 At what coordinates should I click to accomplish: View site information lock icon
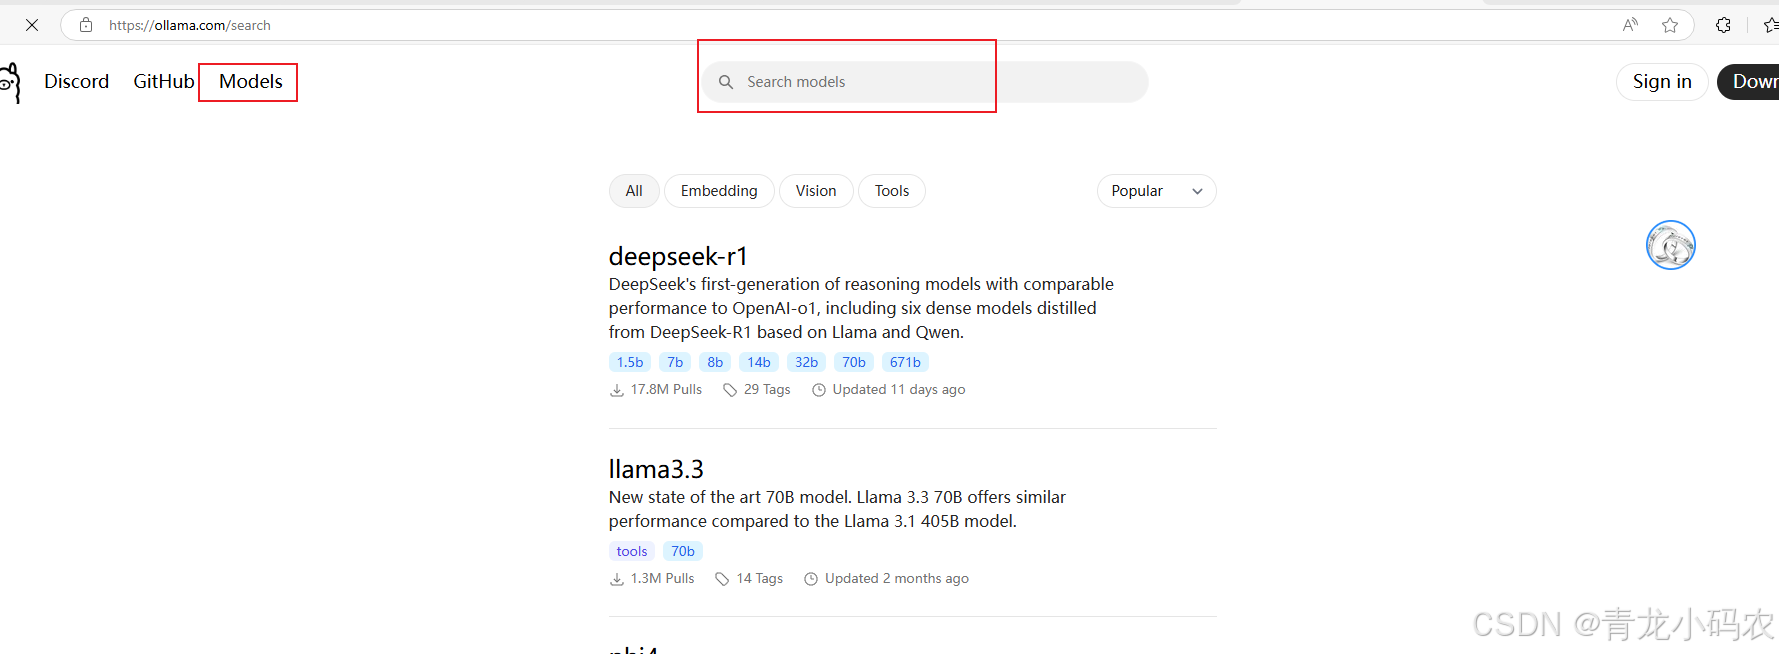(87, 25)
